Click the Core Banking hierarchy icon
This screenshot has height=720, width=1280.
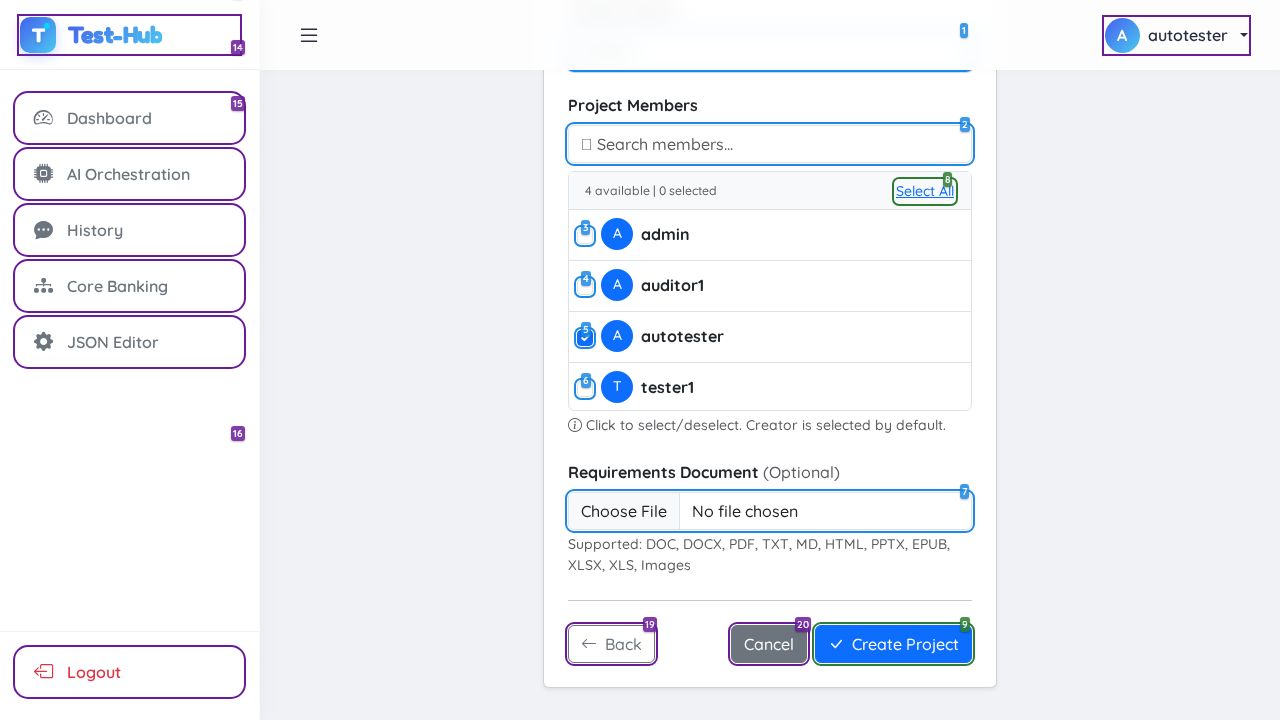point(43,286)
